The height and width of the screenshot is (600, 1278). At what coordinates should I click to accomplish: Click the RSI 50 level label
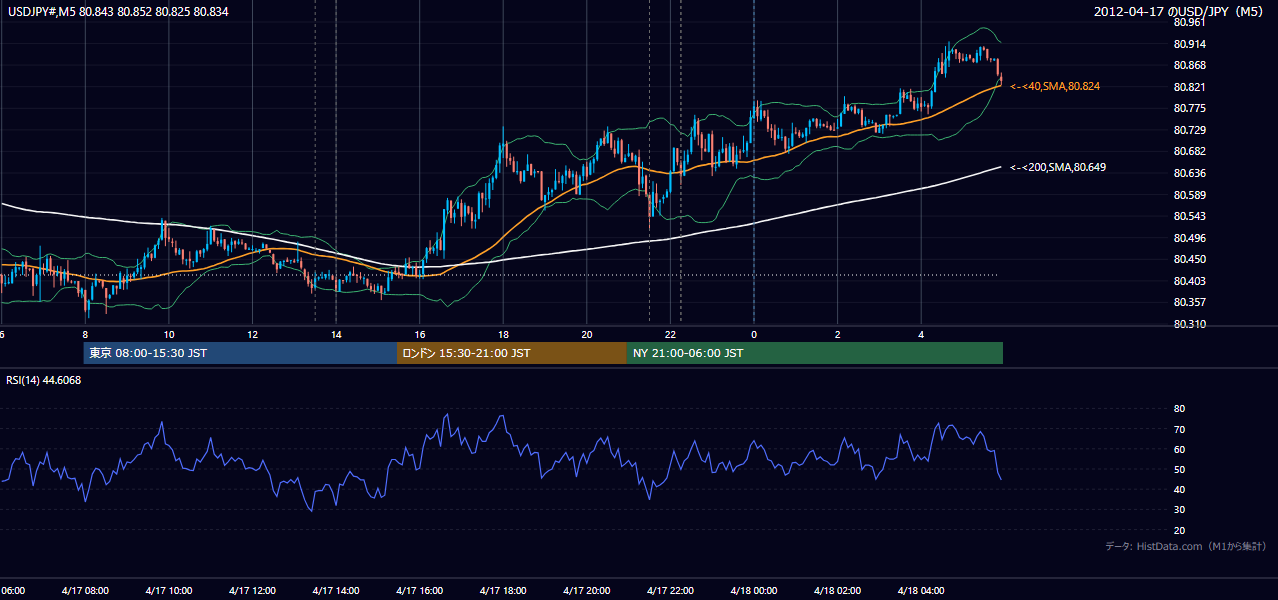point(1179,469)
